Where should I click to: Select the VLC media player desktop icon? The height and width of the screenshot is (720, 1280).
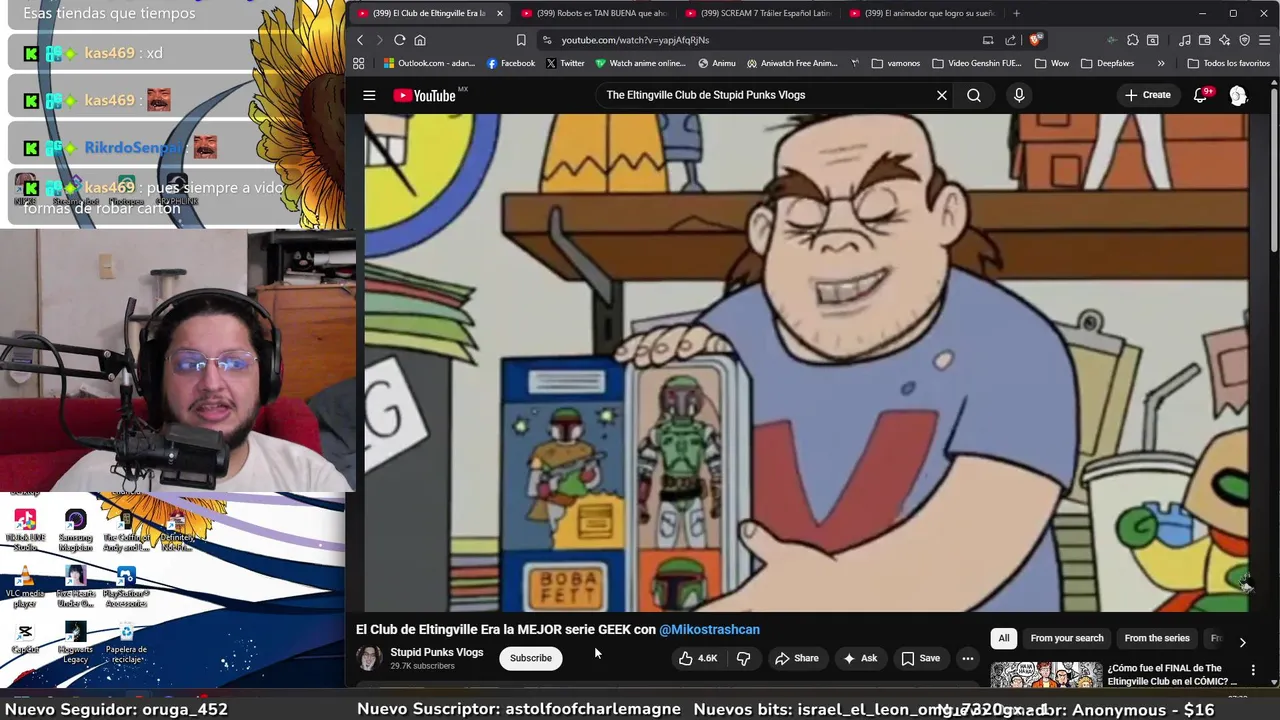[x=25, y=588]
